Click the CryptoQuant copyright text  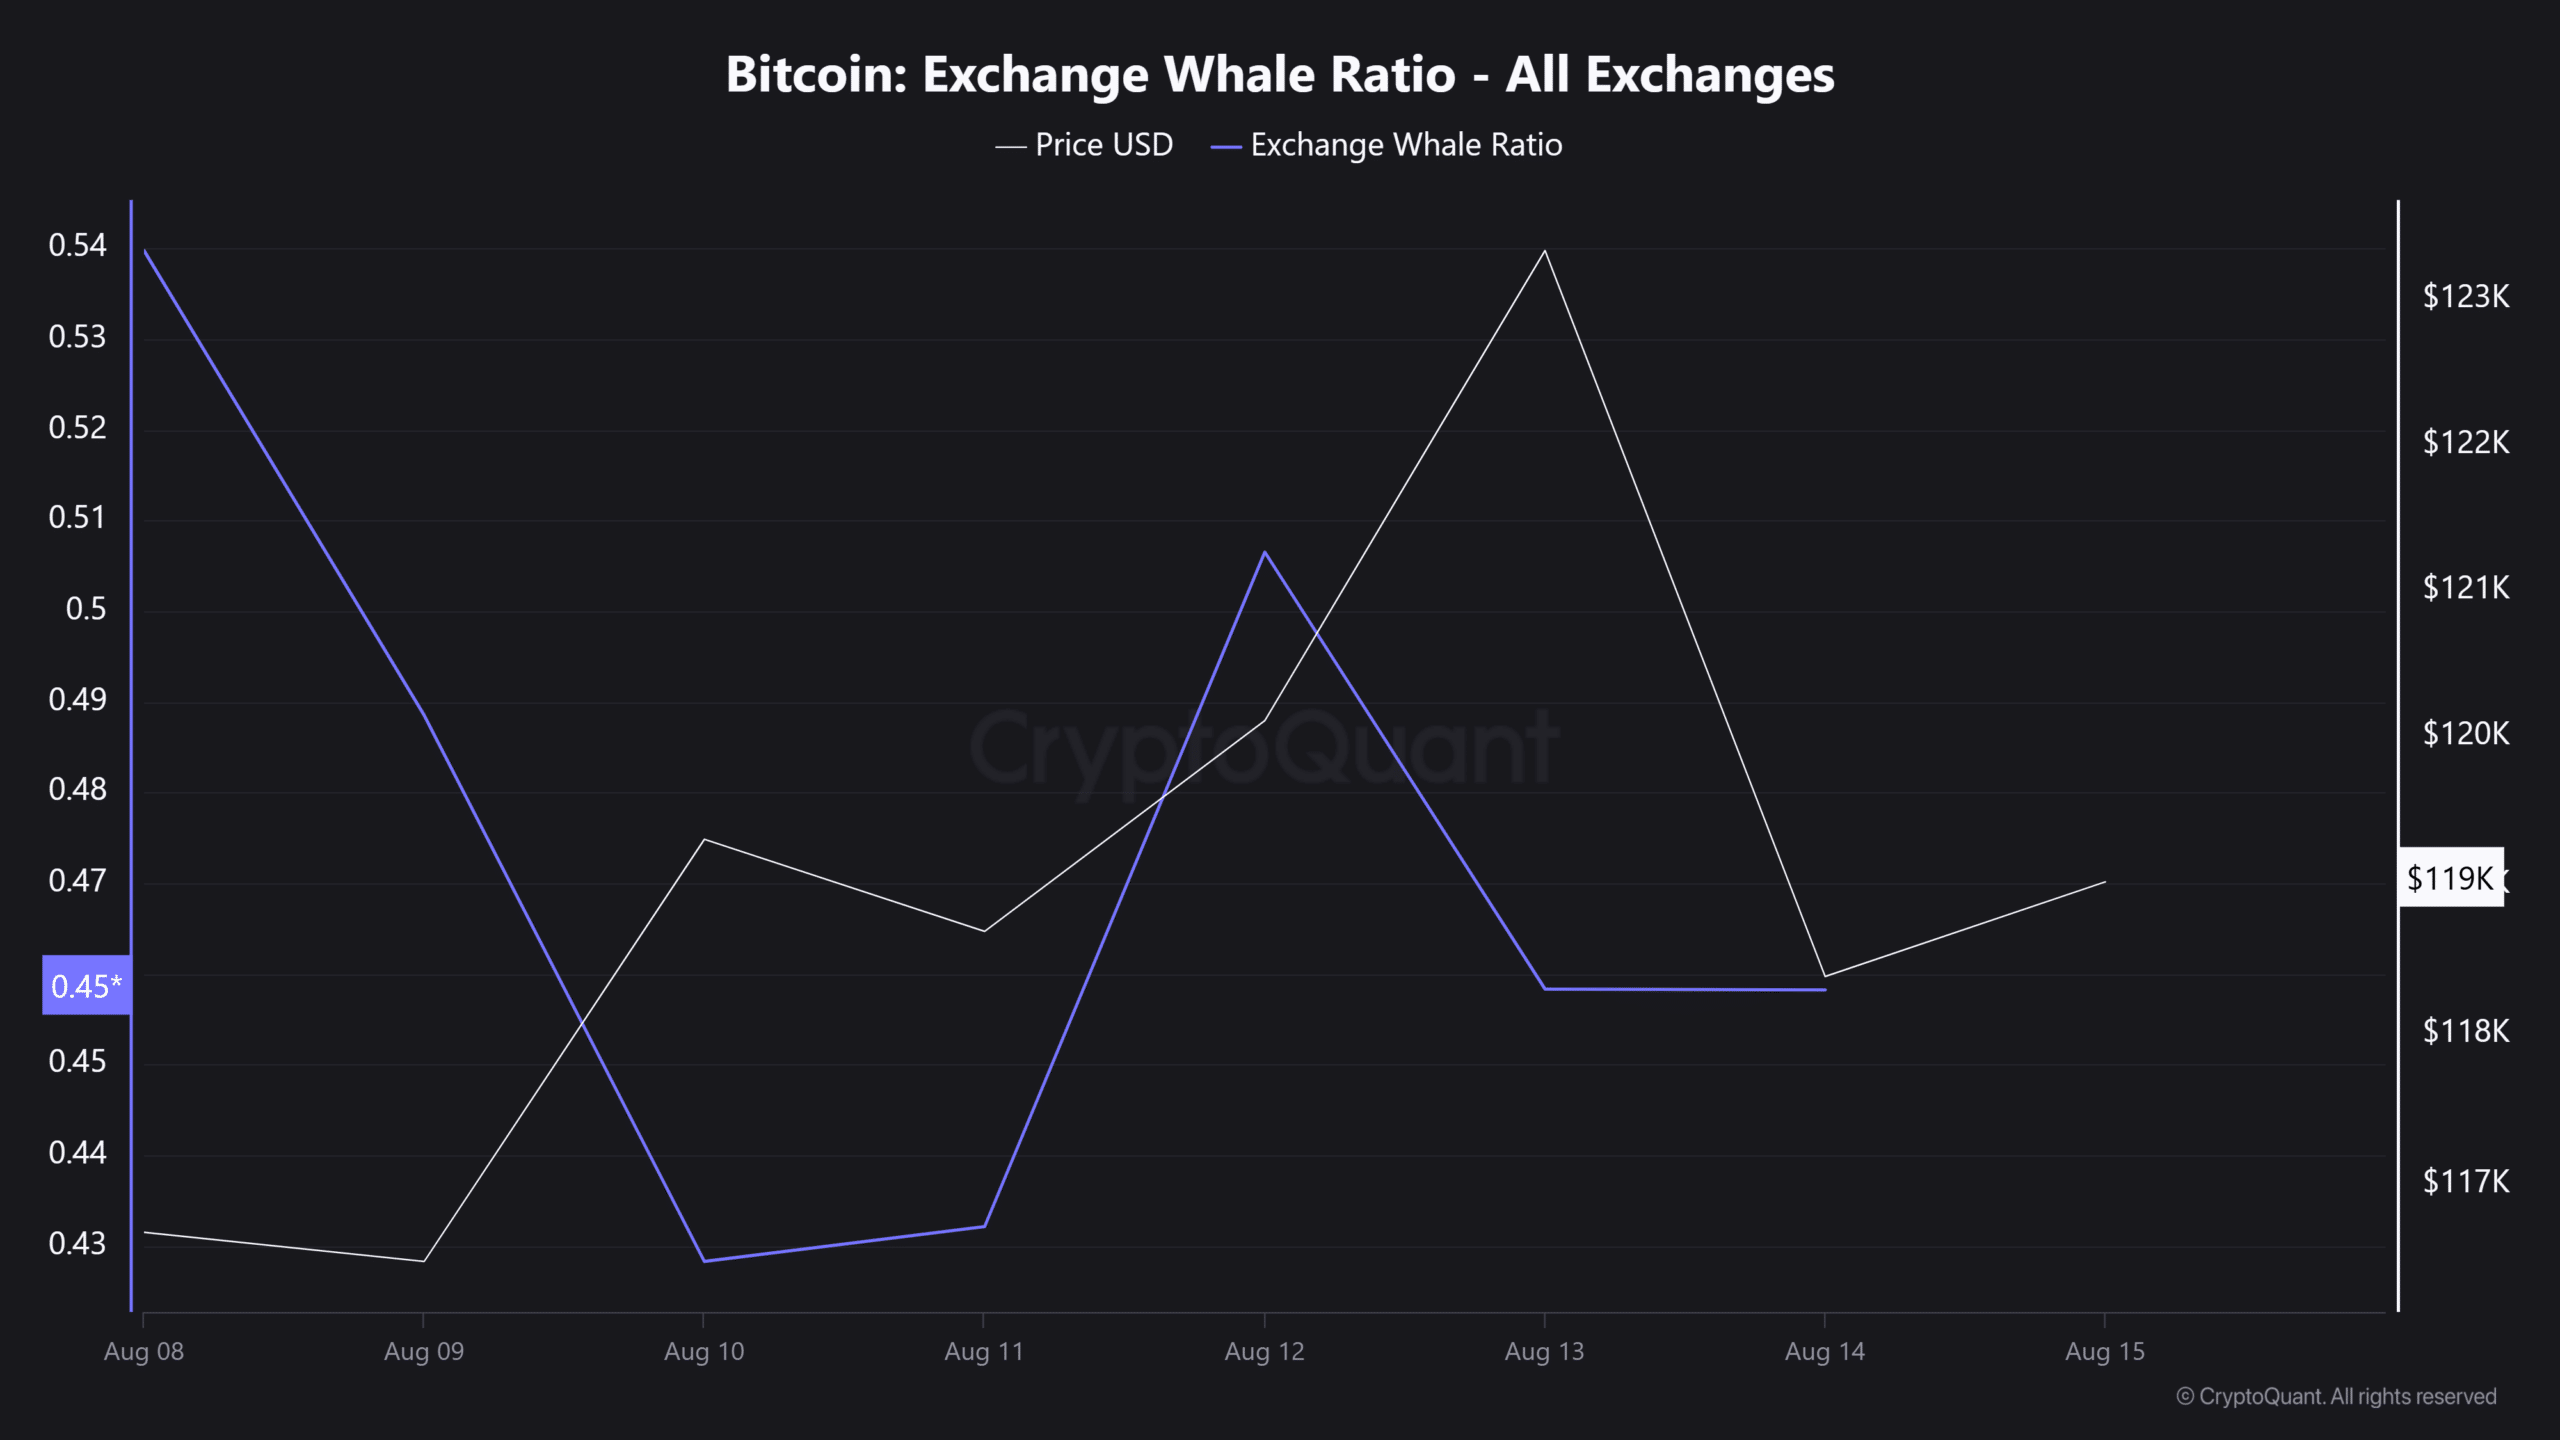click(x=2336, y=1397)
